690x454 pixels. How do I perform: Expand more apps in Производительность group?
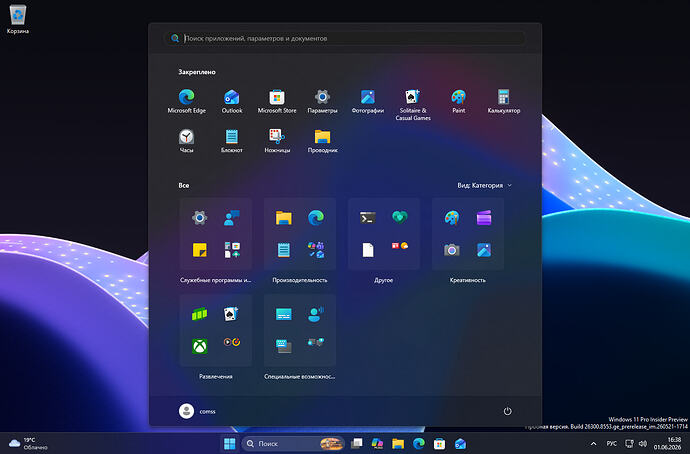[x=316, y=249]
